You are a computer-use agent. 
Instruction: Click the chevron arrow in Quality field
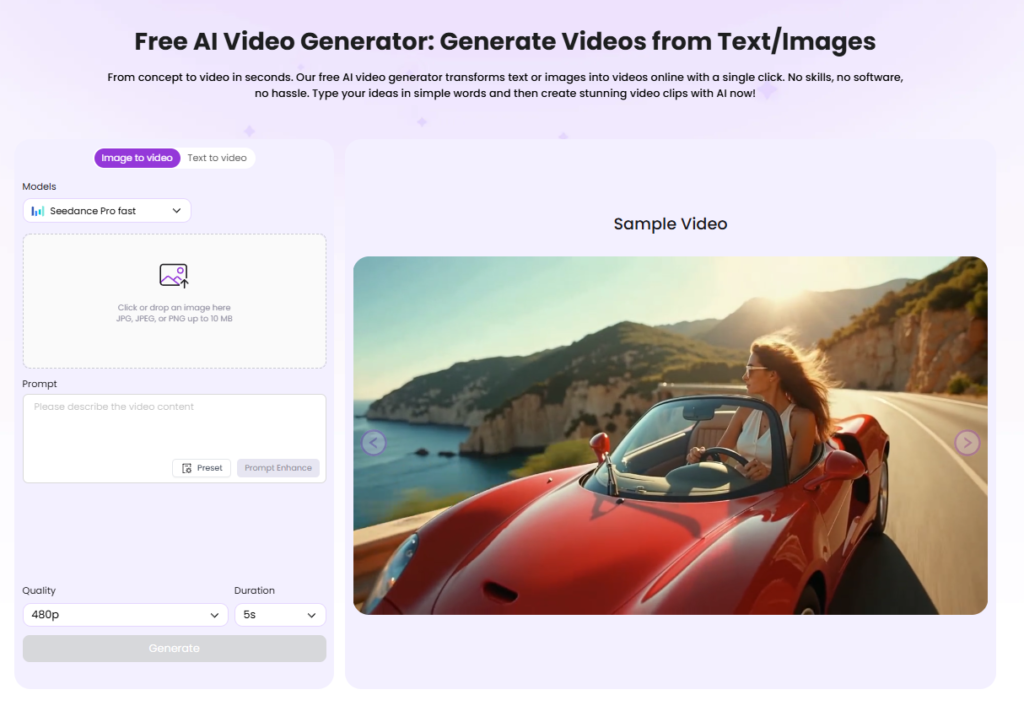pyautogui.click(x=215, y=615)
